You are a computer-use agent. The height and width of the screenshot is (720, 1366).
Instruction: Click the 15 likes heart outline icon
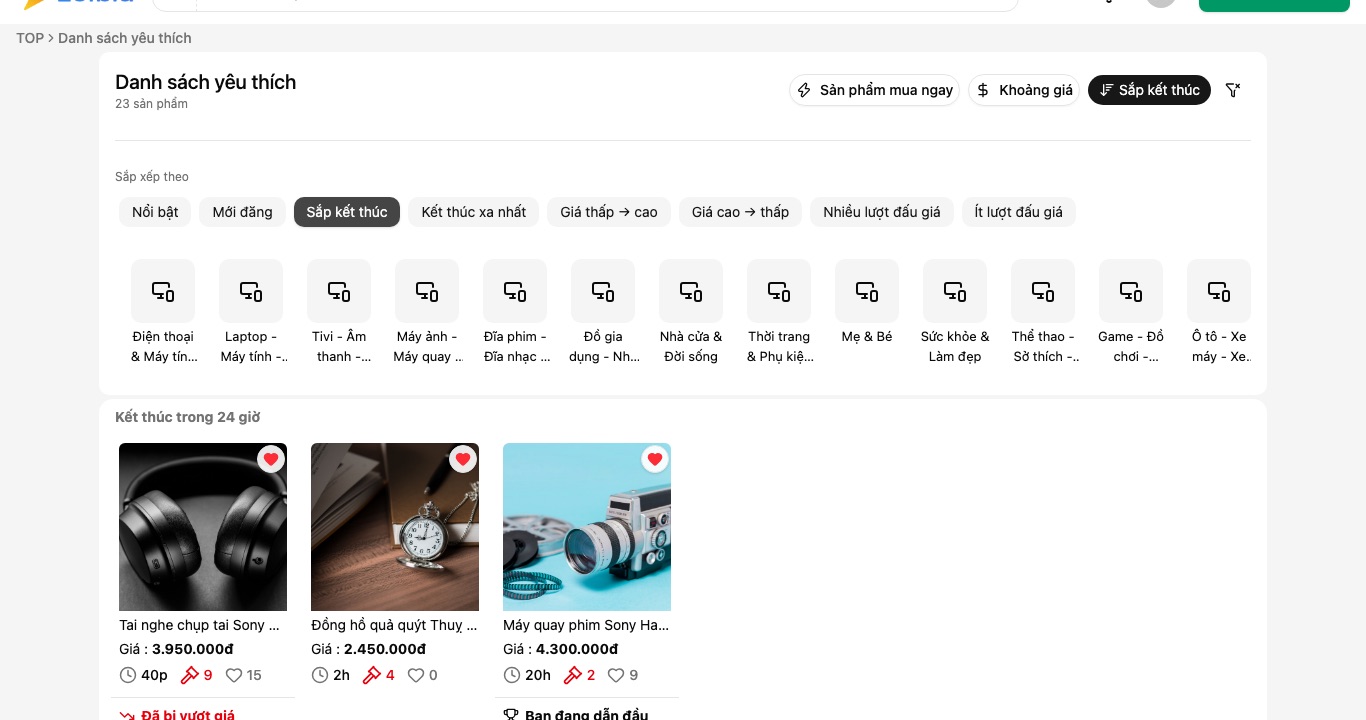(x=234, y=675)
